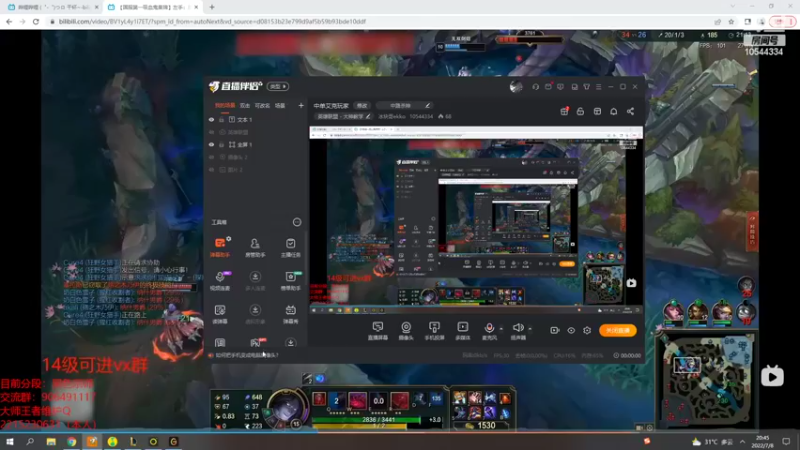Image resolution: width=800 pixels, height=450 pixels.
Task: Click the 修改 button beside room name
Action: pos(362,106)
